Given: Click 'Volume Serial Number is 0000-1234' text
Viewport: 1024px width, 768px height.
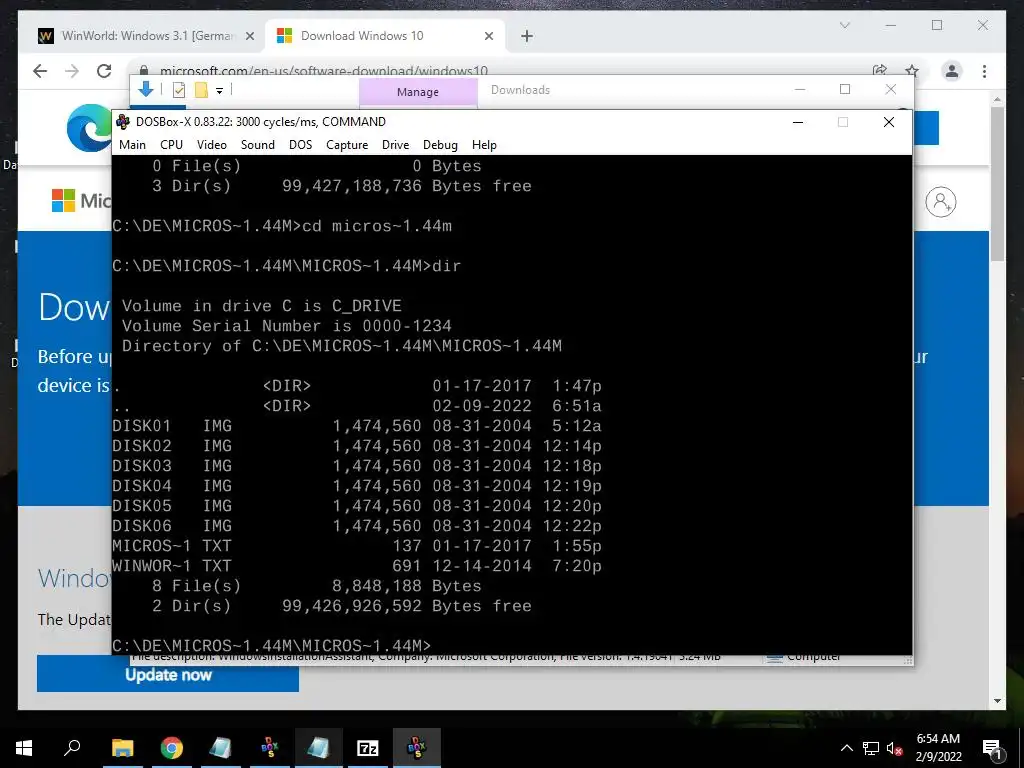Looking at the screenshot, I should coord(287,326).
